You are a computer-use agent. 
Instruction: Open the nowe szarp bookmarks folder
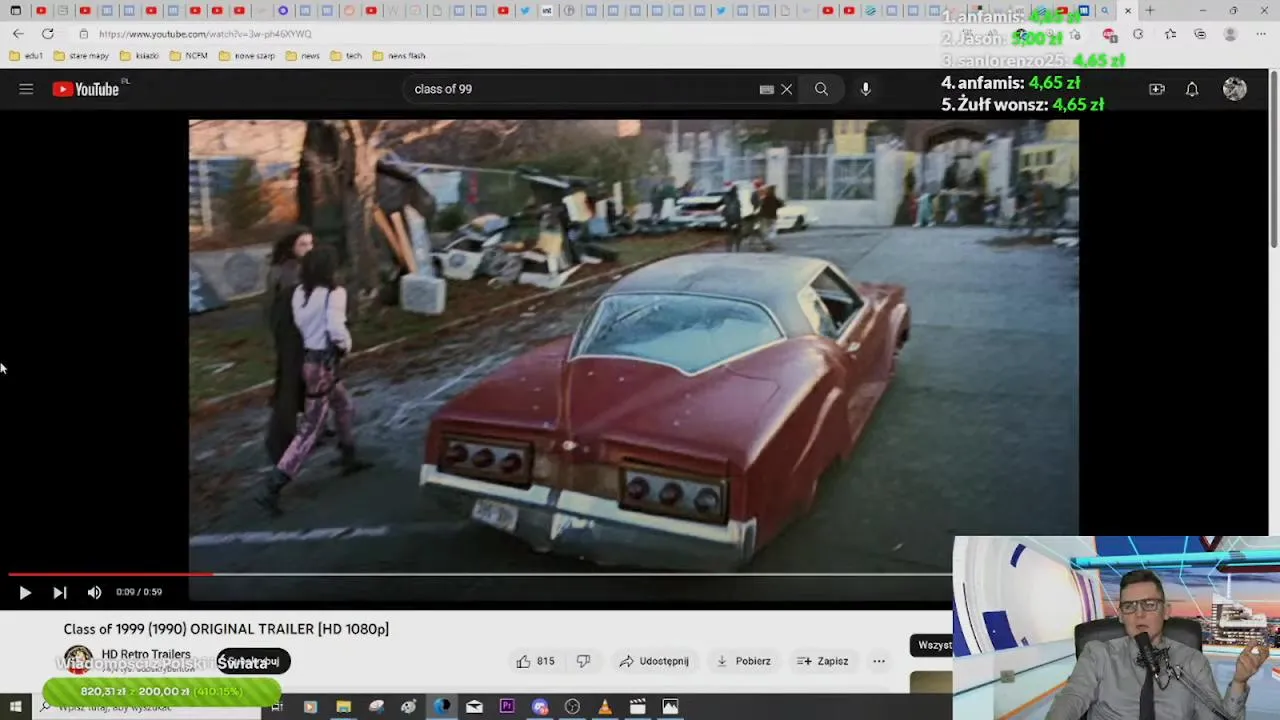pyautogui.click(x=247, y=56)
